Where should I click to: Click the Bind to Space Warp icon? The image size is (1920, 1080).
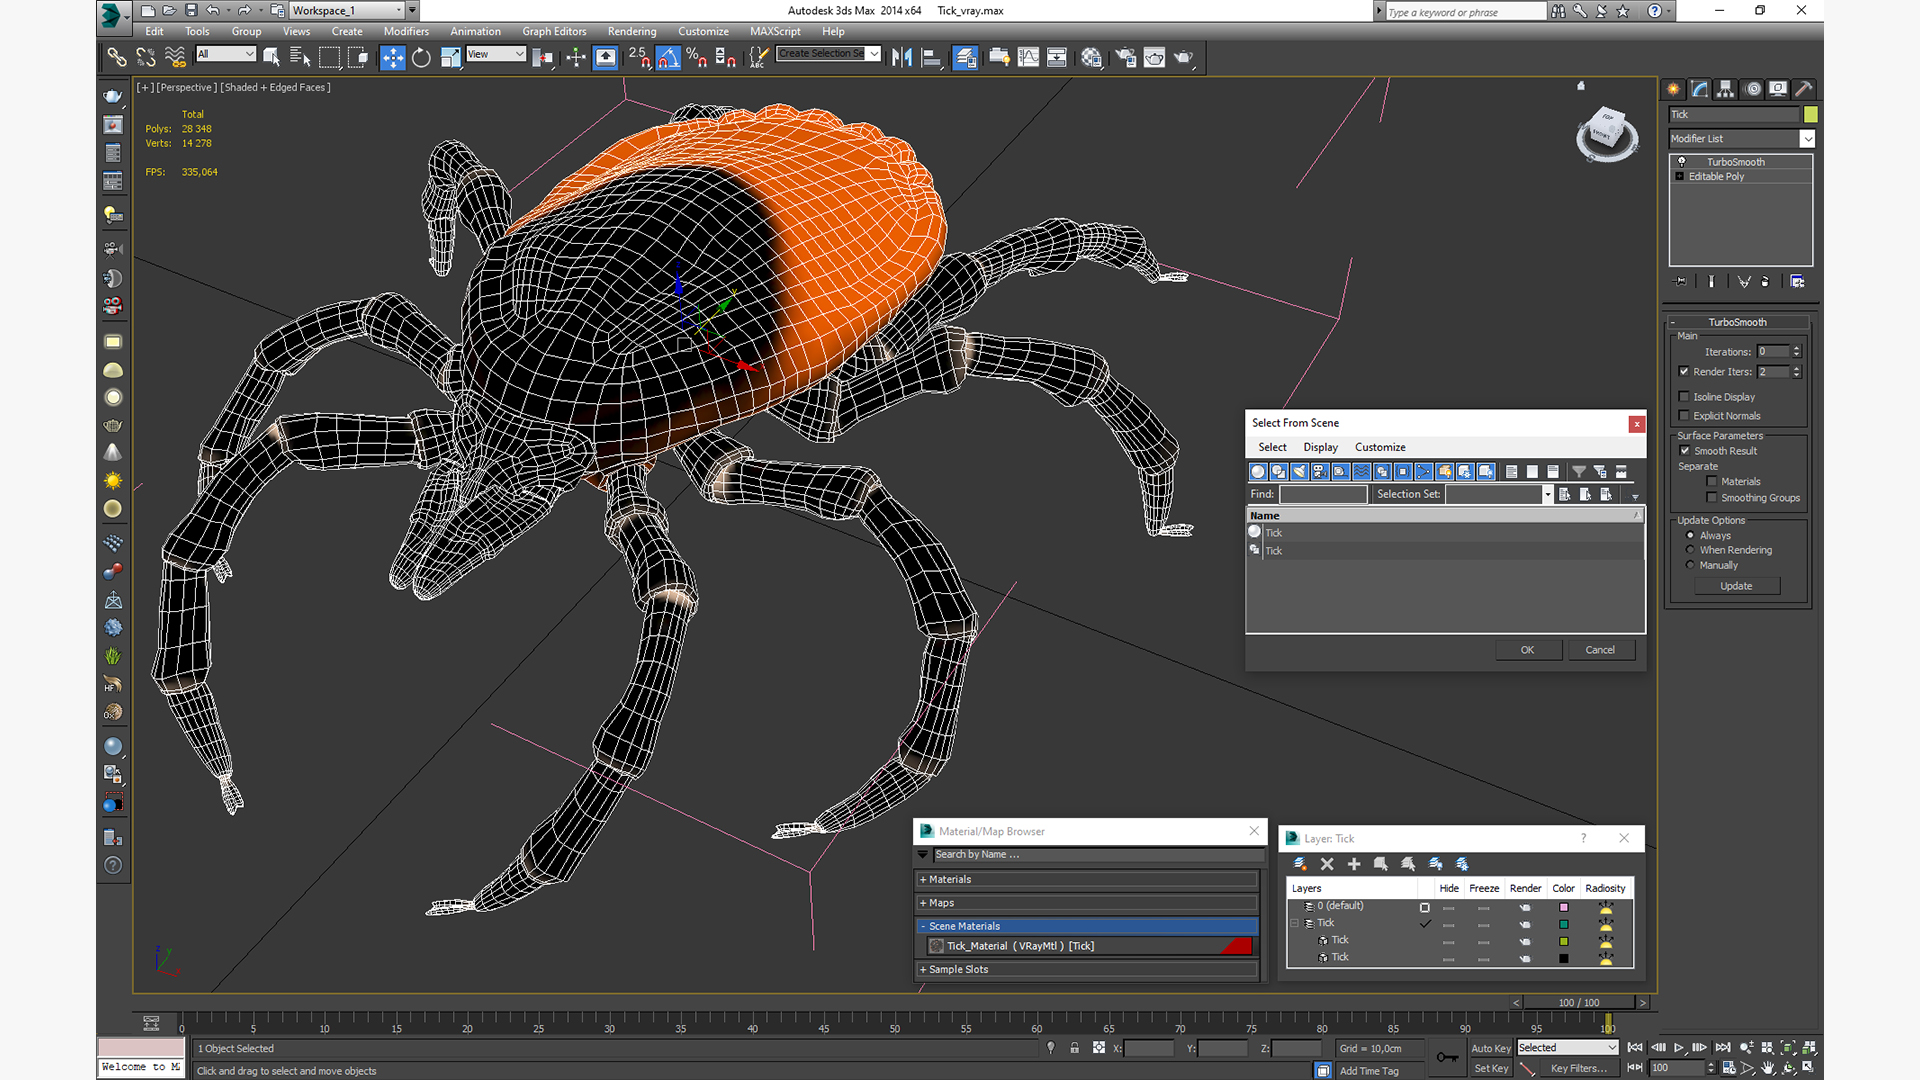click(175, 58)
